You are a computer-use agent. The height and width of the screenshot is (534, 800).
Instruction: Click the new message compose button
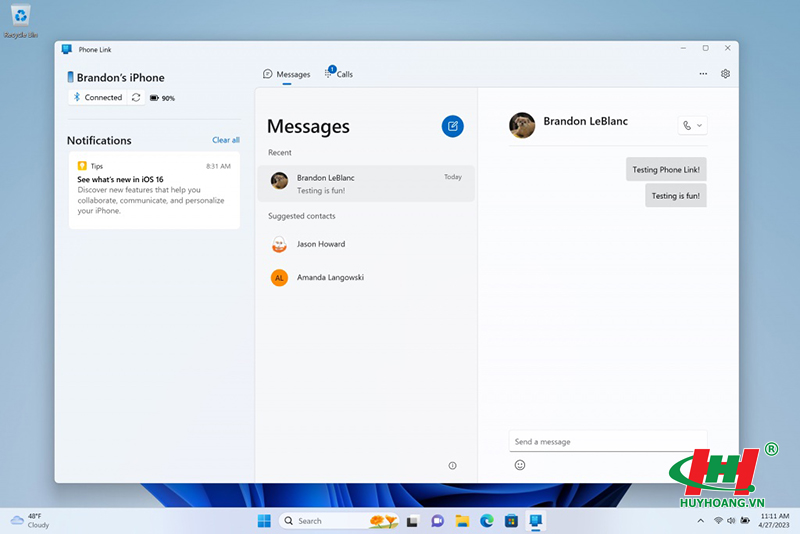[452, 126]
